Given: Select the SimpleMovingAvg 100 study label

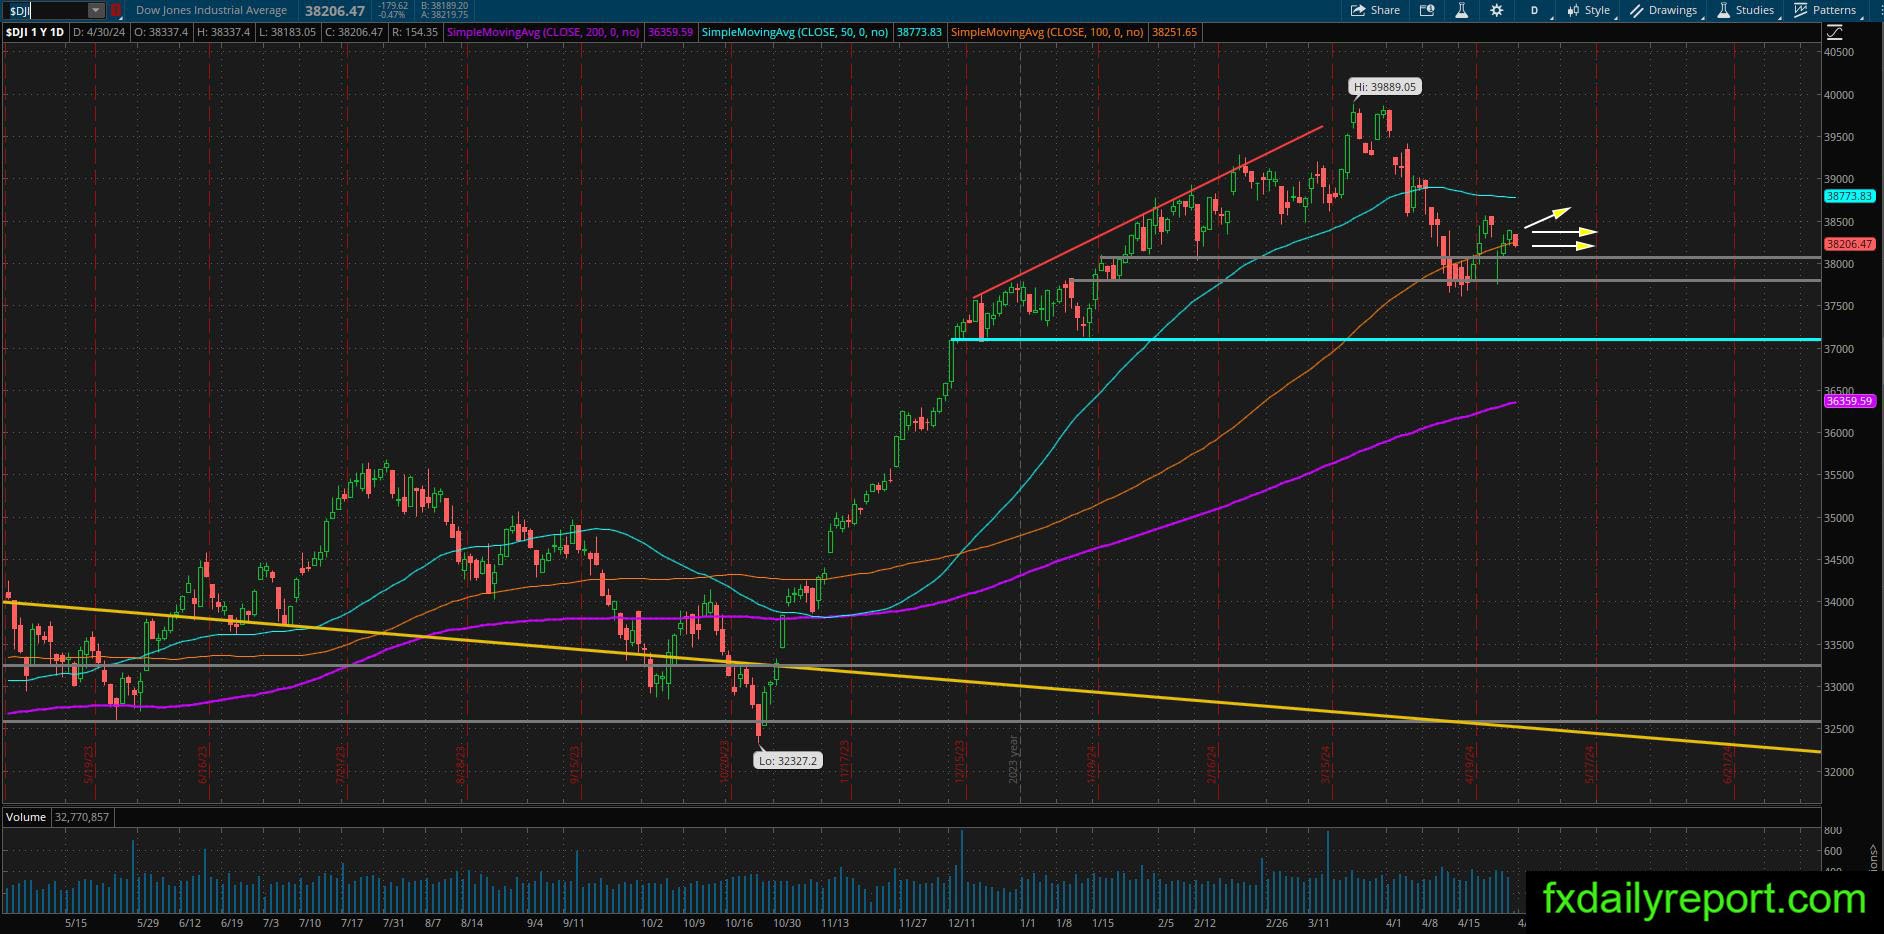Looking at the screenshot, I should pyautogui.click(x=1047, y=32).
